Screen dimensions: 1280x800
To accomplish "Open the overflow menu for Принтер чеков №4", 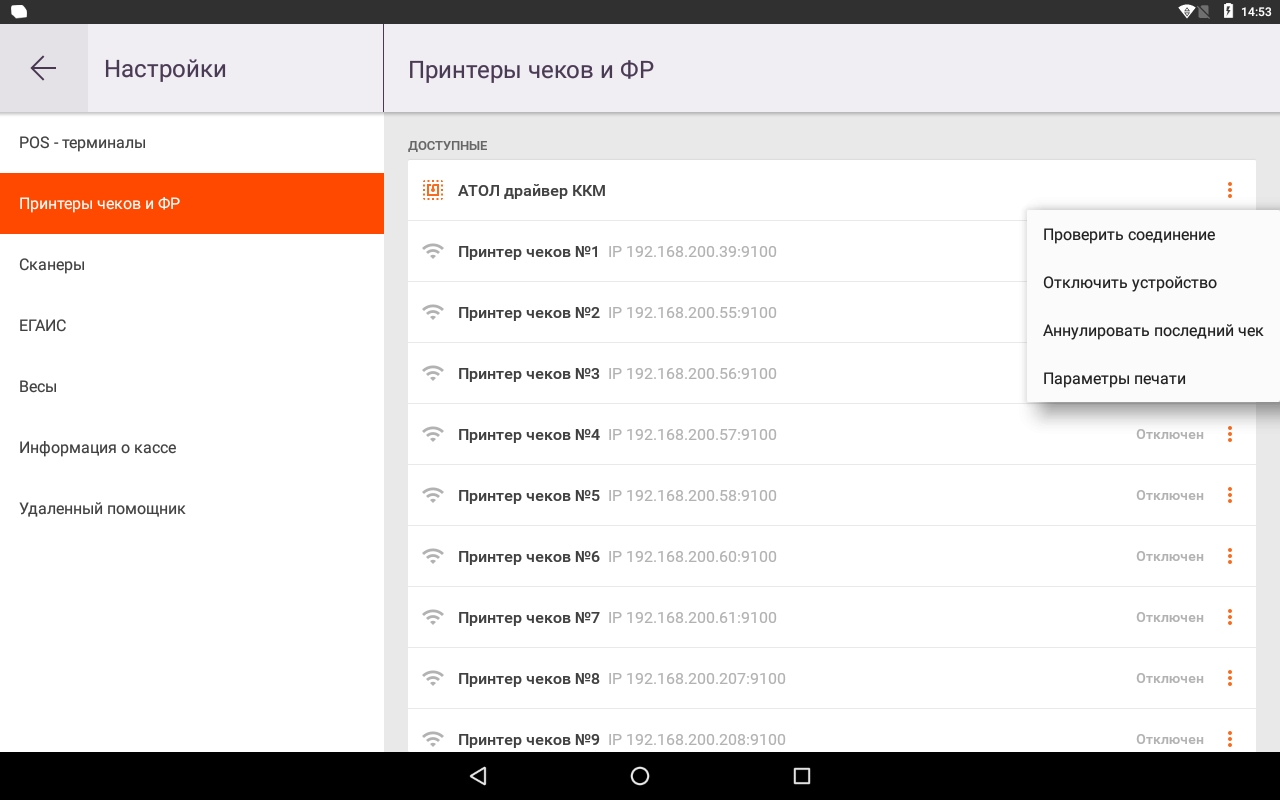I will [x=1230, y=434].
